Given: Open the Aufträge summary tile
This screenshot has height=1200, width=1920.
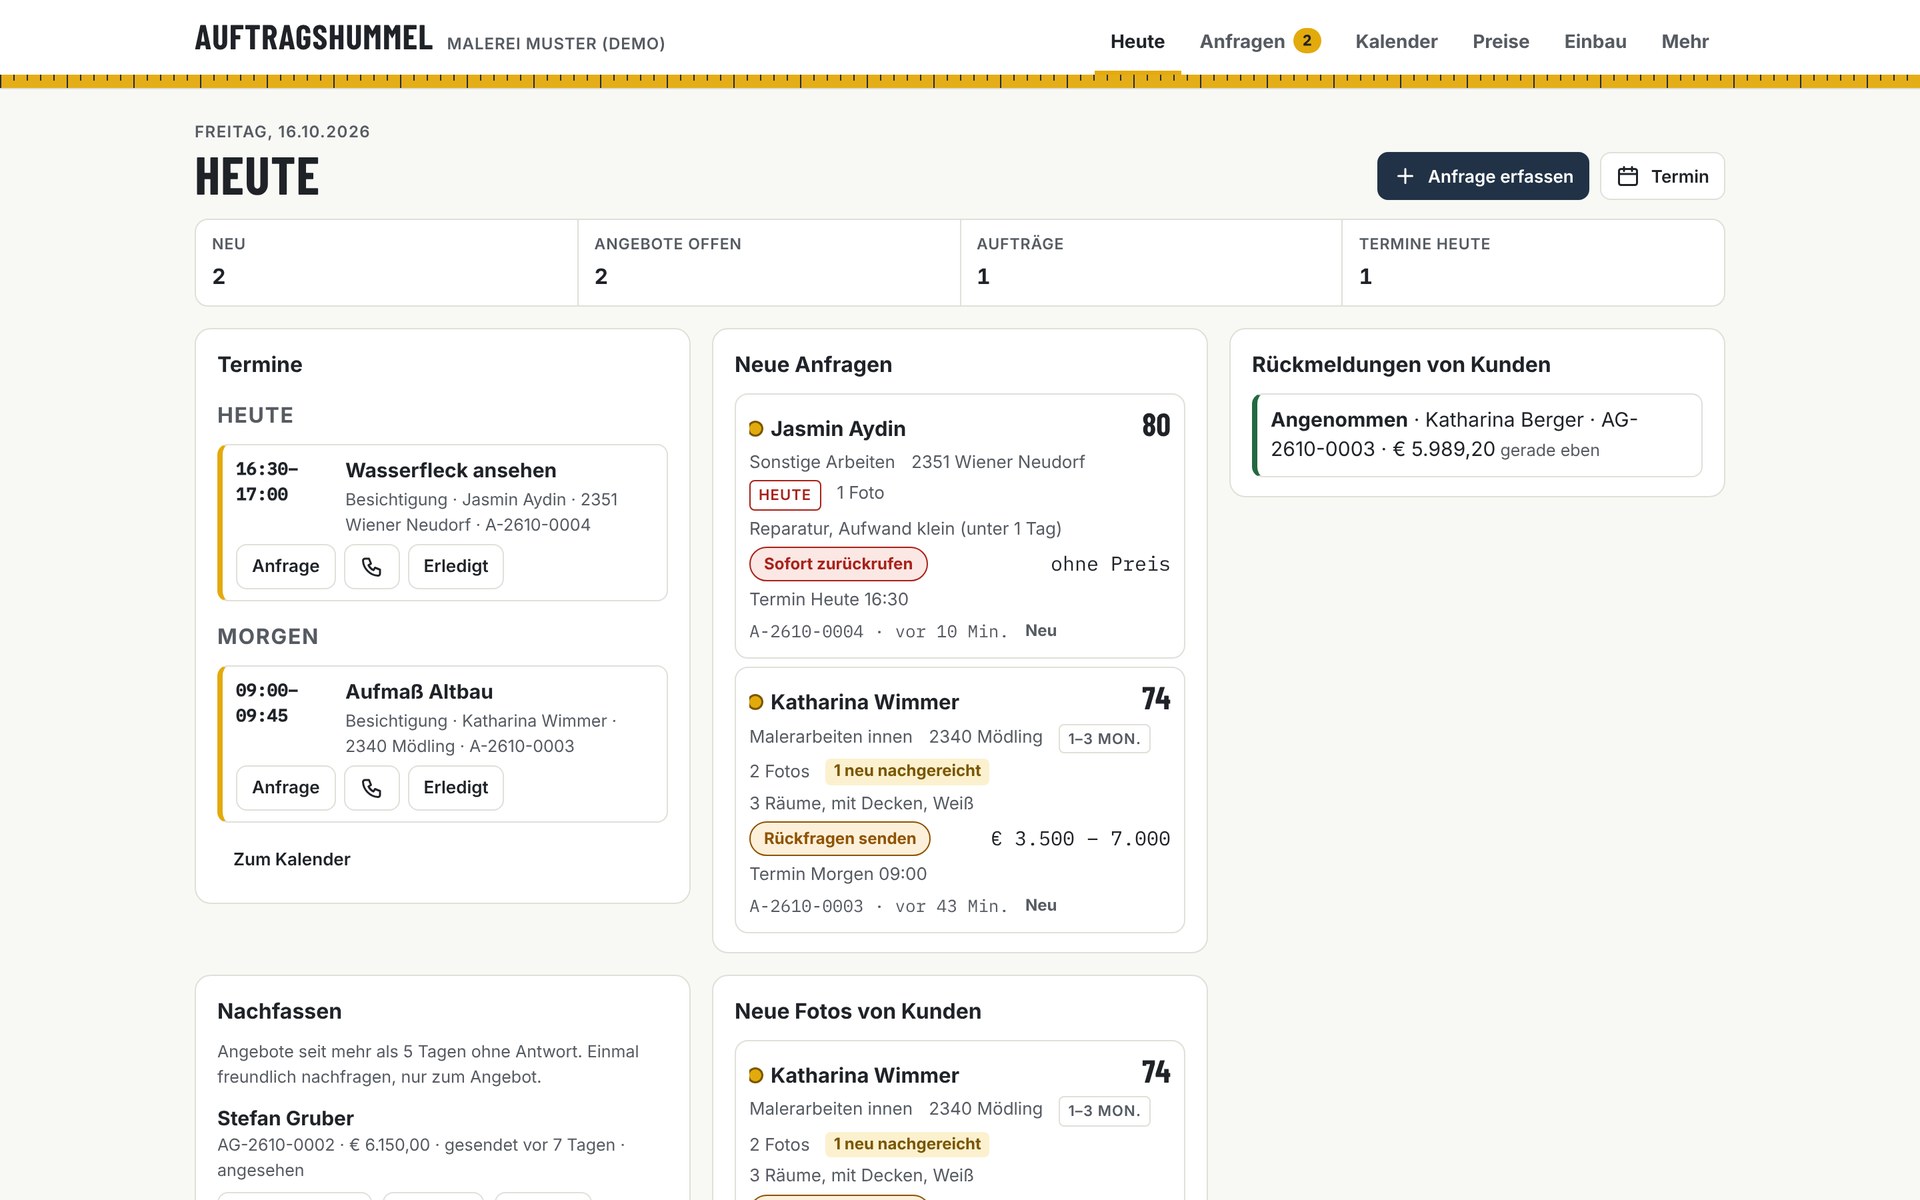Looking at the screenshot, I should 1151,263.
